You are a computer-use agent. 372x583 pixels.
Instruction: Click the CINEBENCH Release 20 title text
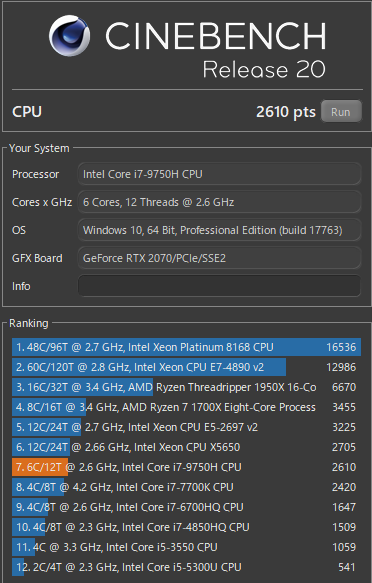(216, 49)
